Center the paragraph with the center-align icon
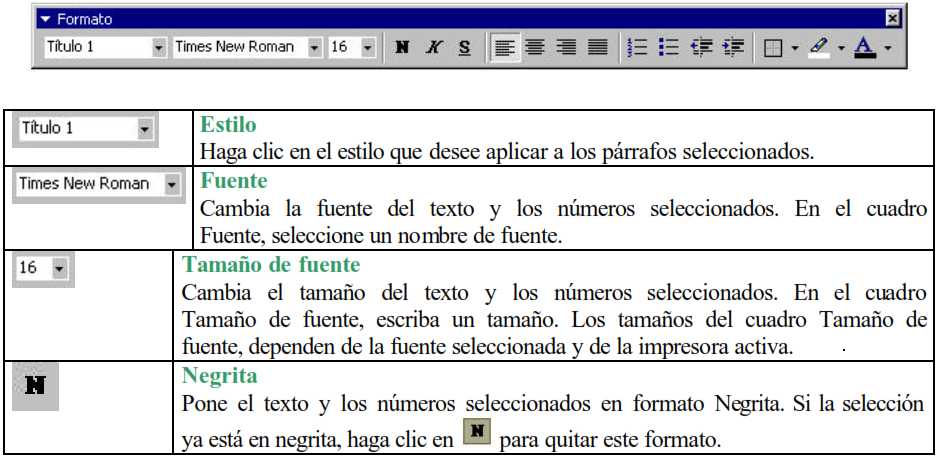This screenshot has height=462, width=939. 535,48
